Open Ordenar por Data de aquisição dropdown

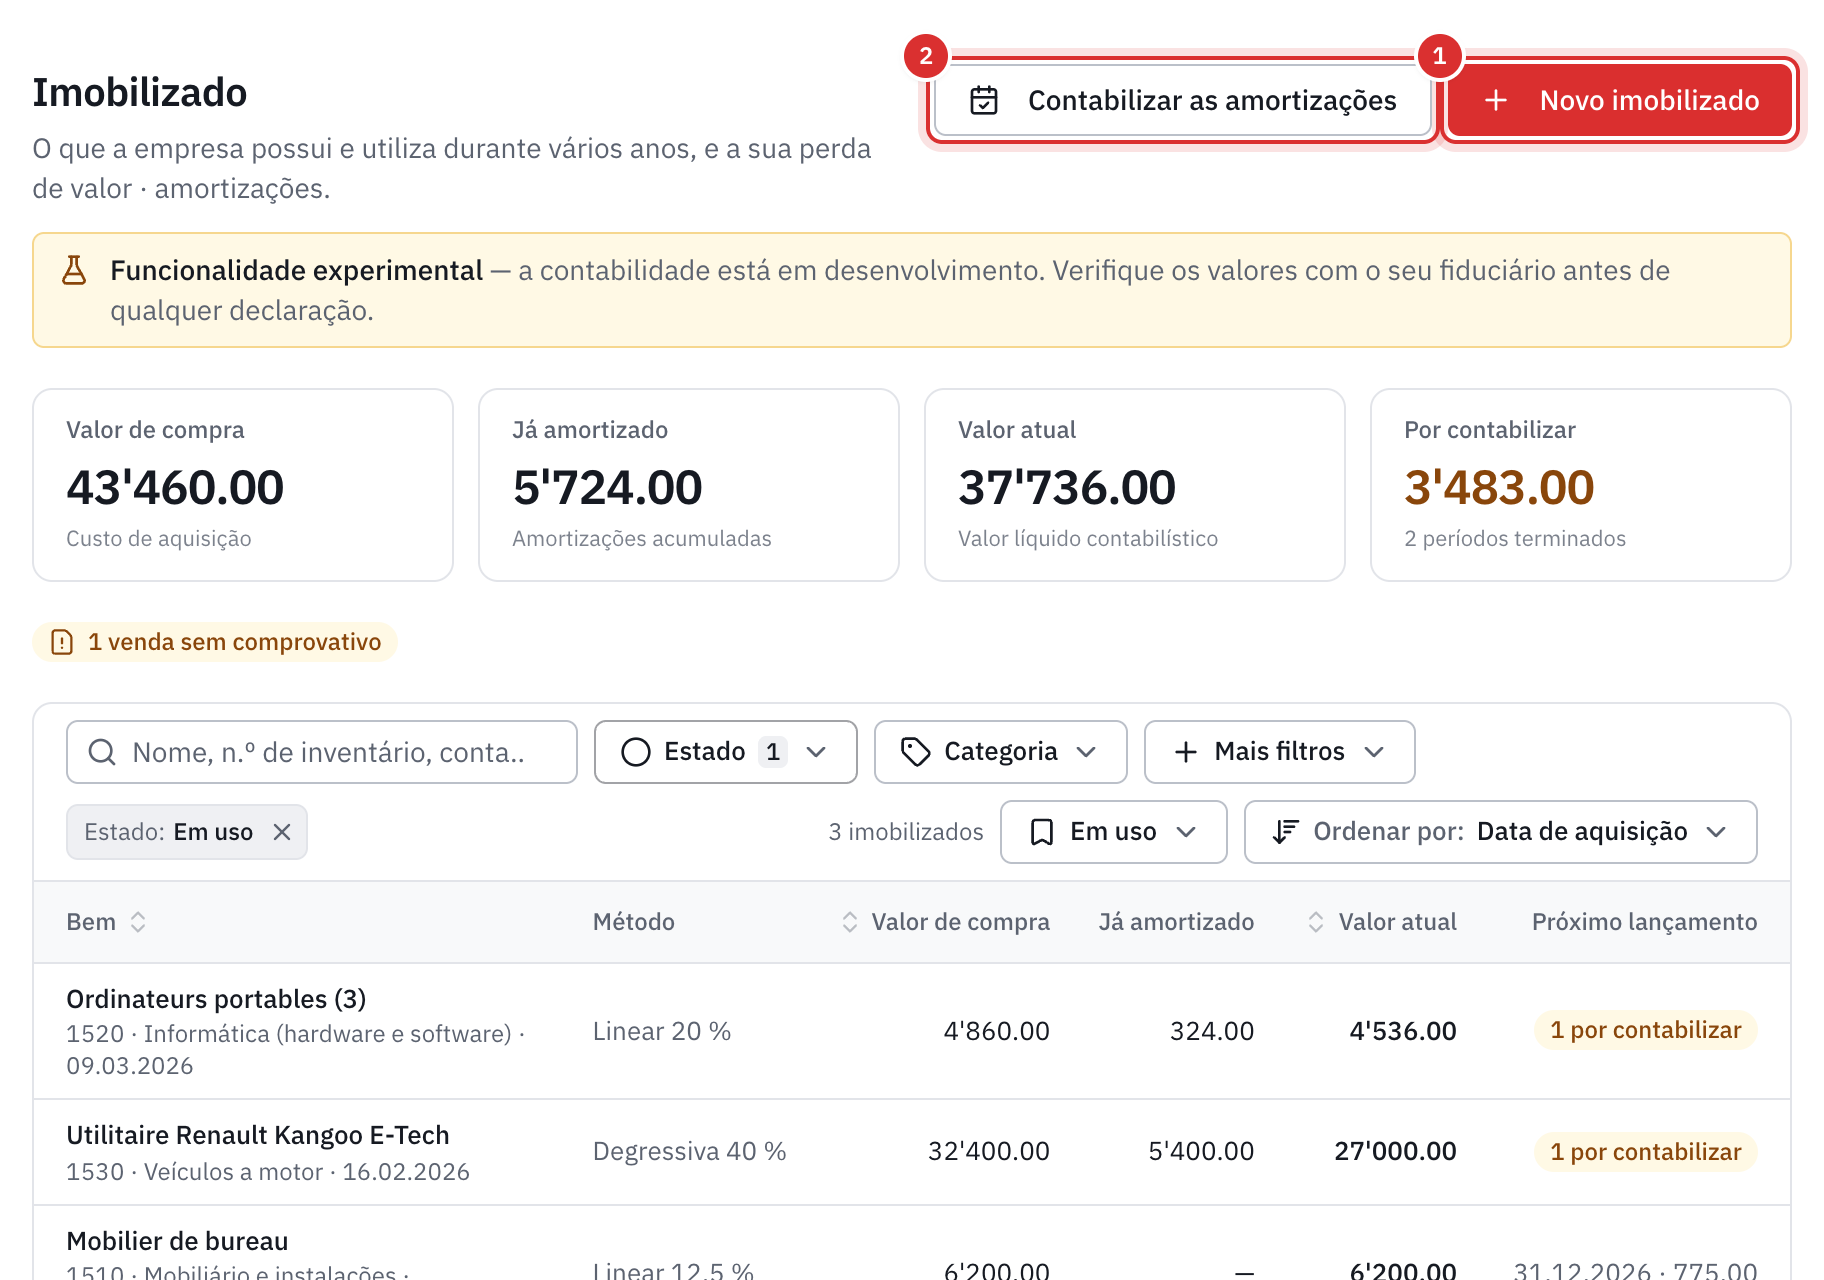[1500, 832]
